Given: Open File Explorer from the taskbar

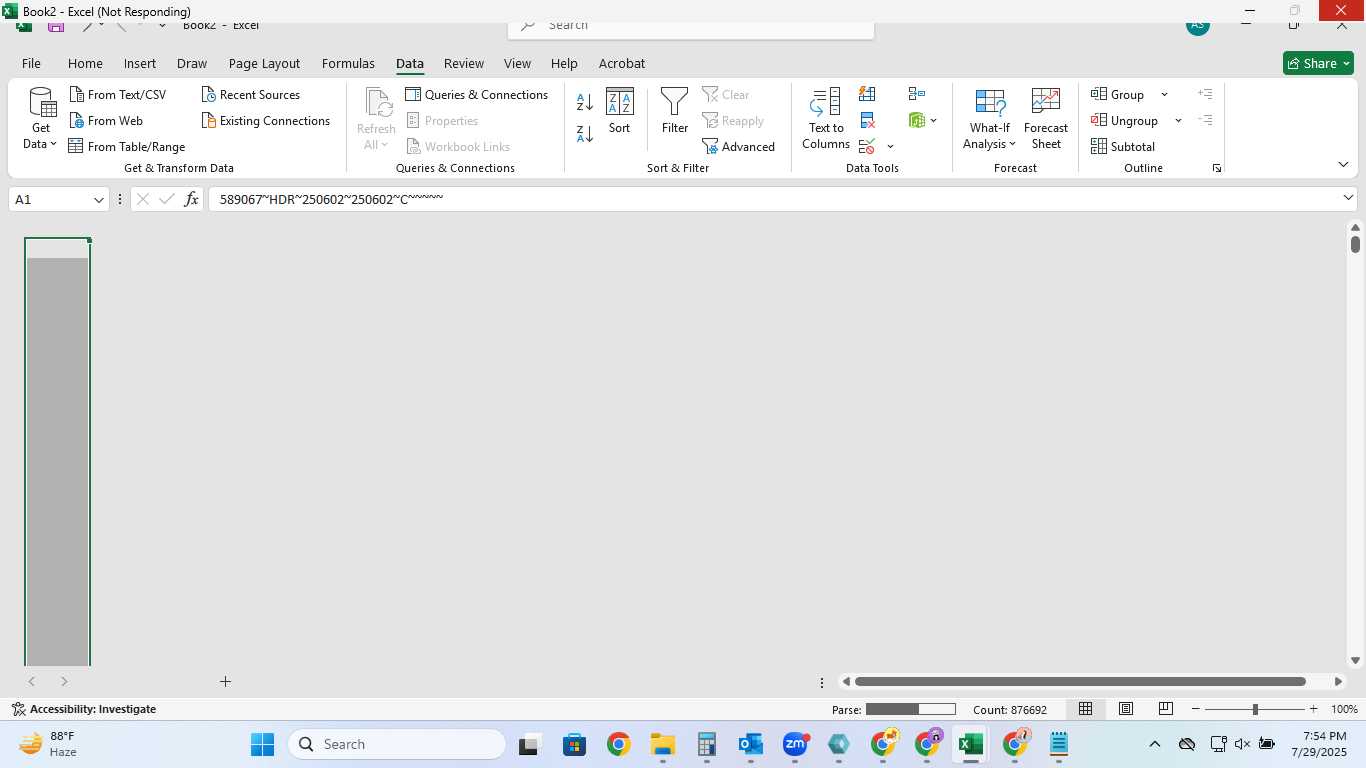Looking at the screenshot, I should (663, 745).
